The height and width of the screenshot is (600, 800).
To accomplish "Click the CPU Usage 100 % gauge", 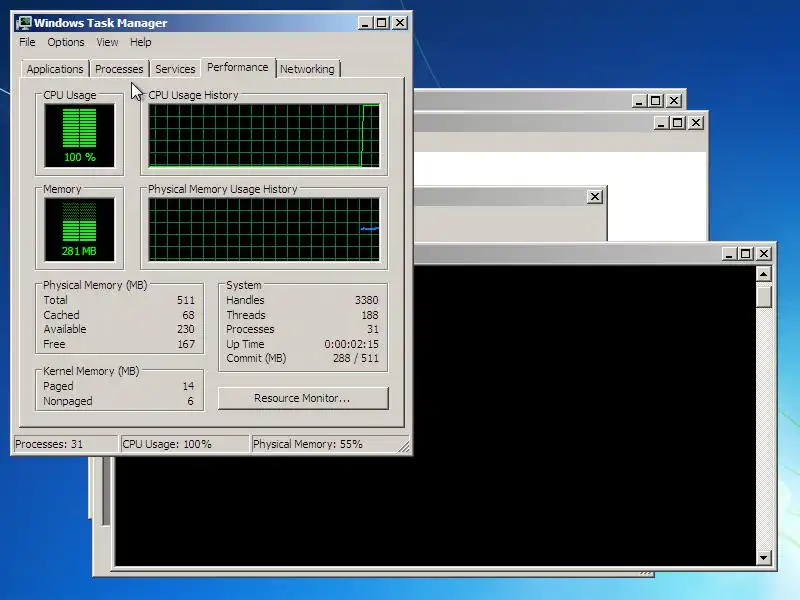I will (x=80, y=136).
